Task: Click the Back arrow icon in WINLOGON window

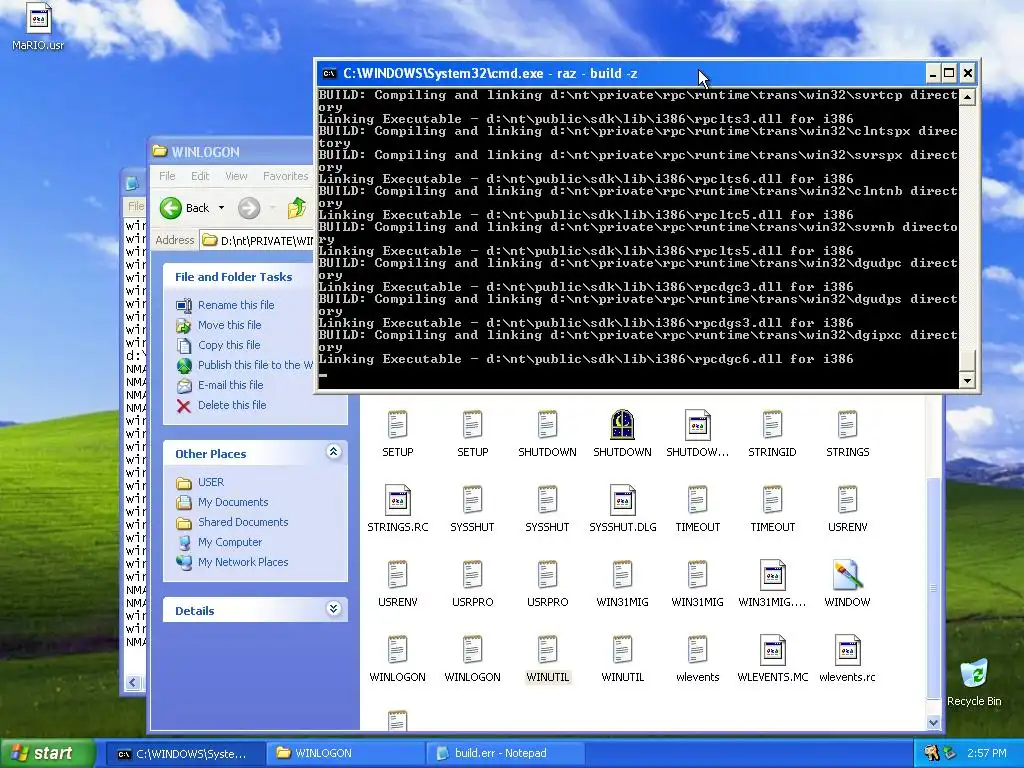Action: (x=170, y=208)
